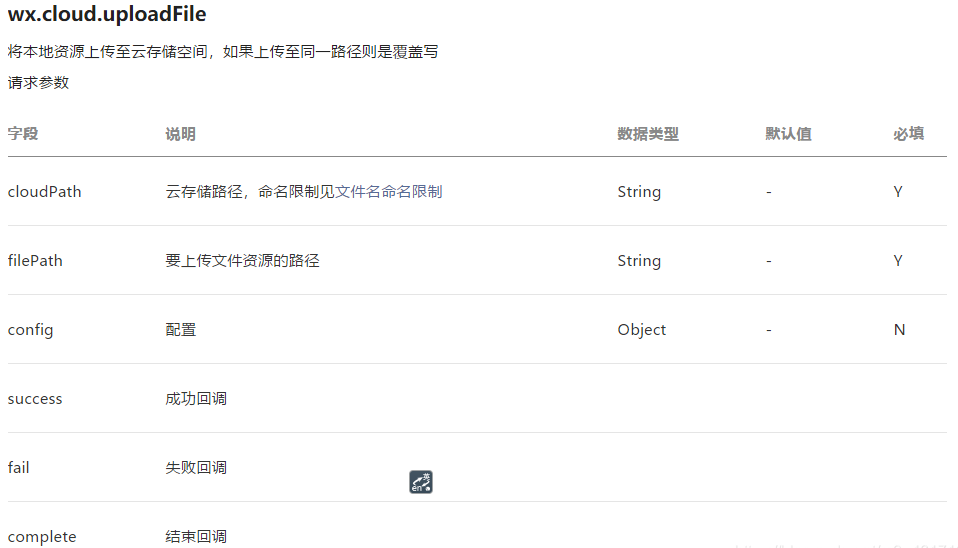Click the 数据类型 column header

pyautogui.click(x=648, y=134)
